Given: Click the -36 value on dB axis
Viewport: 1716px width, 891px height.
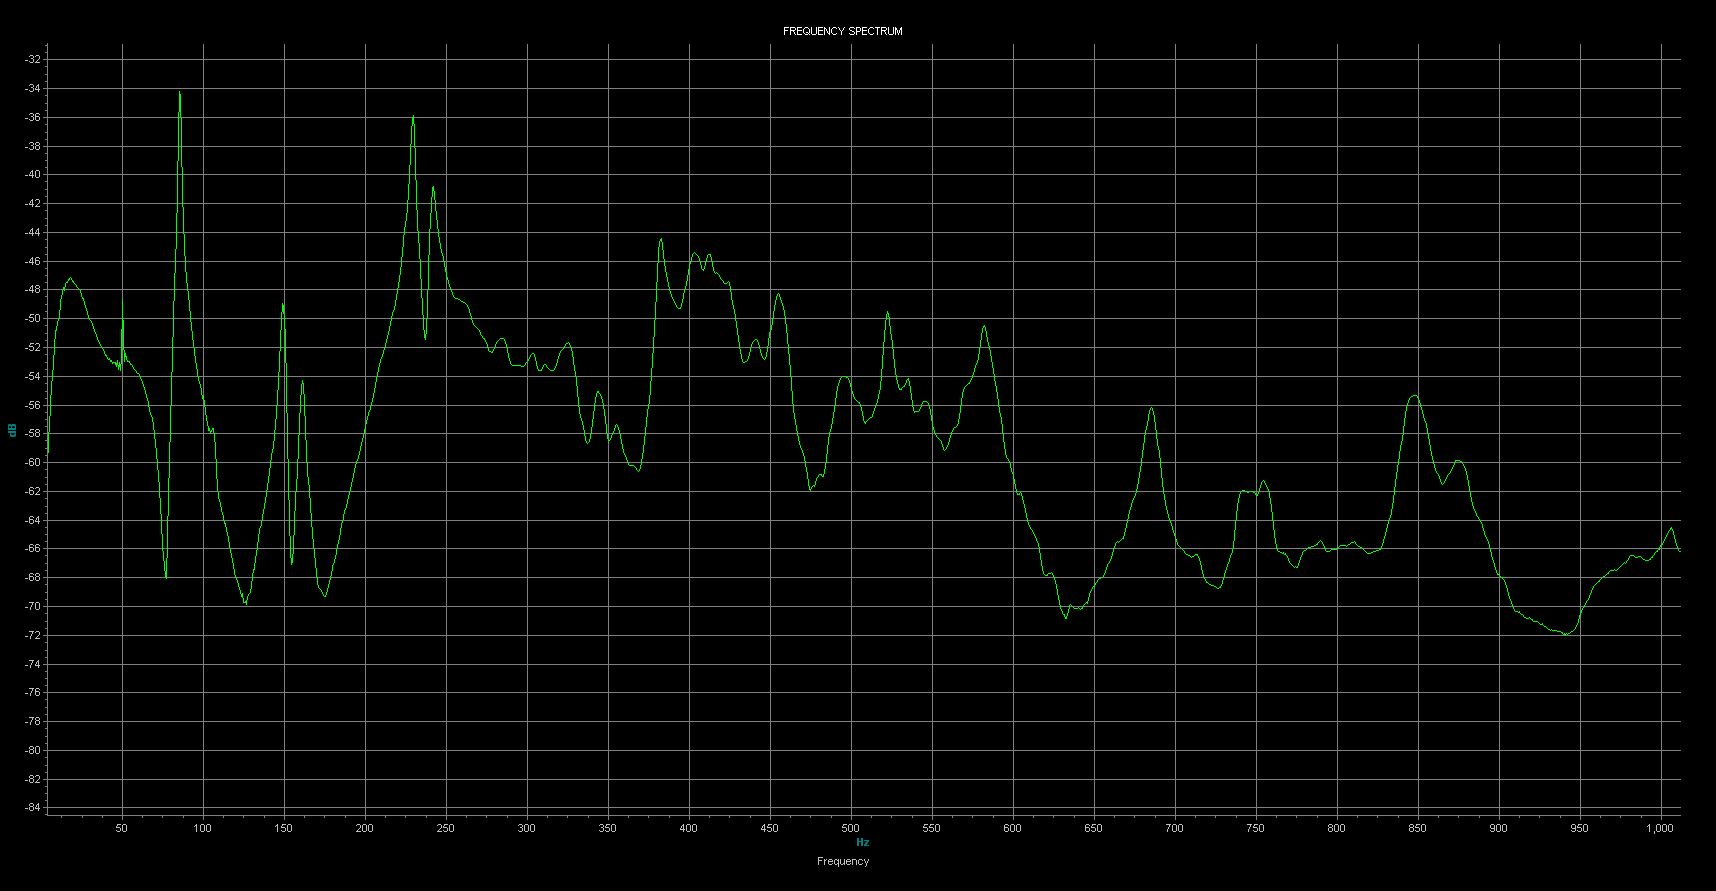Looking at the screenshot, I should click(33, 118).
